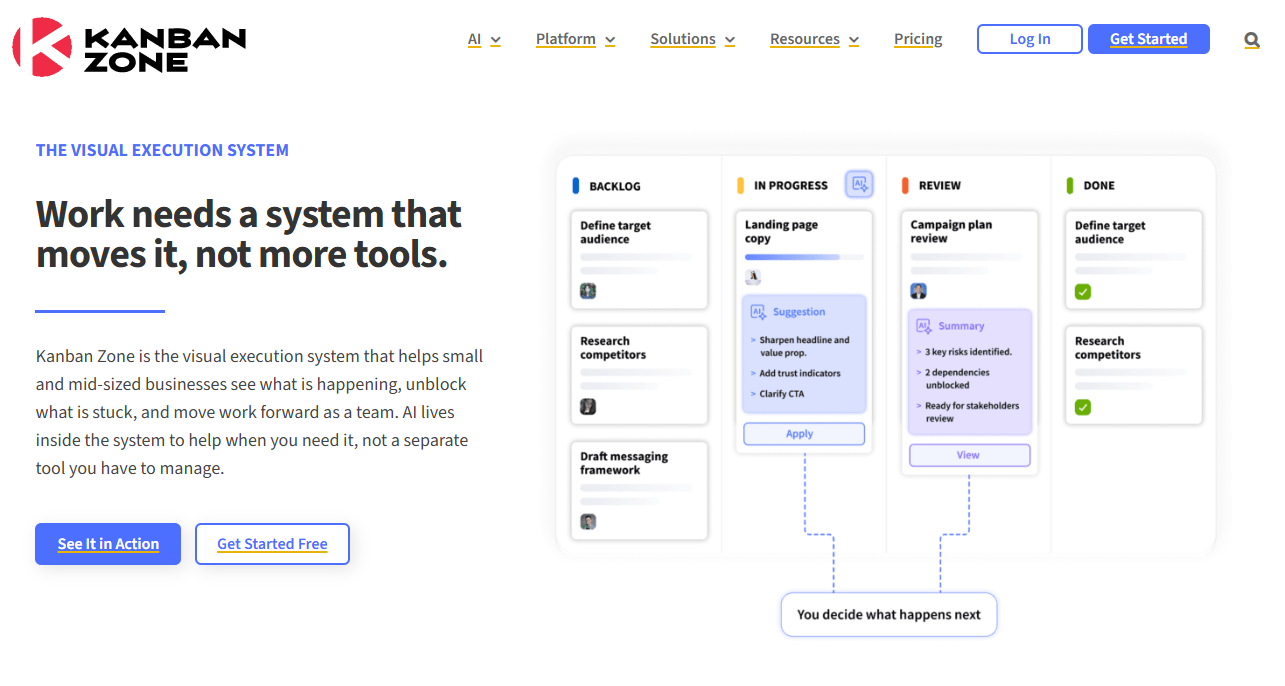The height and width of the screenshot is (686, 1285).
Task: Expand the chevron next to Solutions
Action: coord(730,41)
